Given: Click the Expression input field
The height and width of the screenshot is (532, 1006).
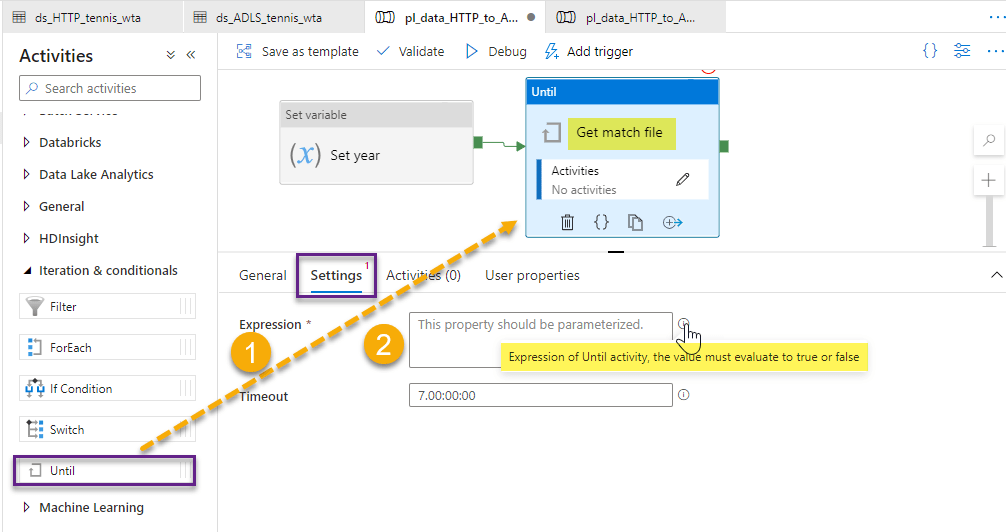Looking at the screenshot, I should (540, 339).
